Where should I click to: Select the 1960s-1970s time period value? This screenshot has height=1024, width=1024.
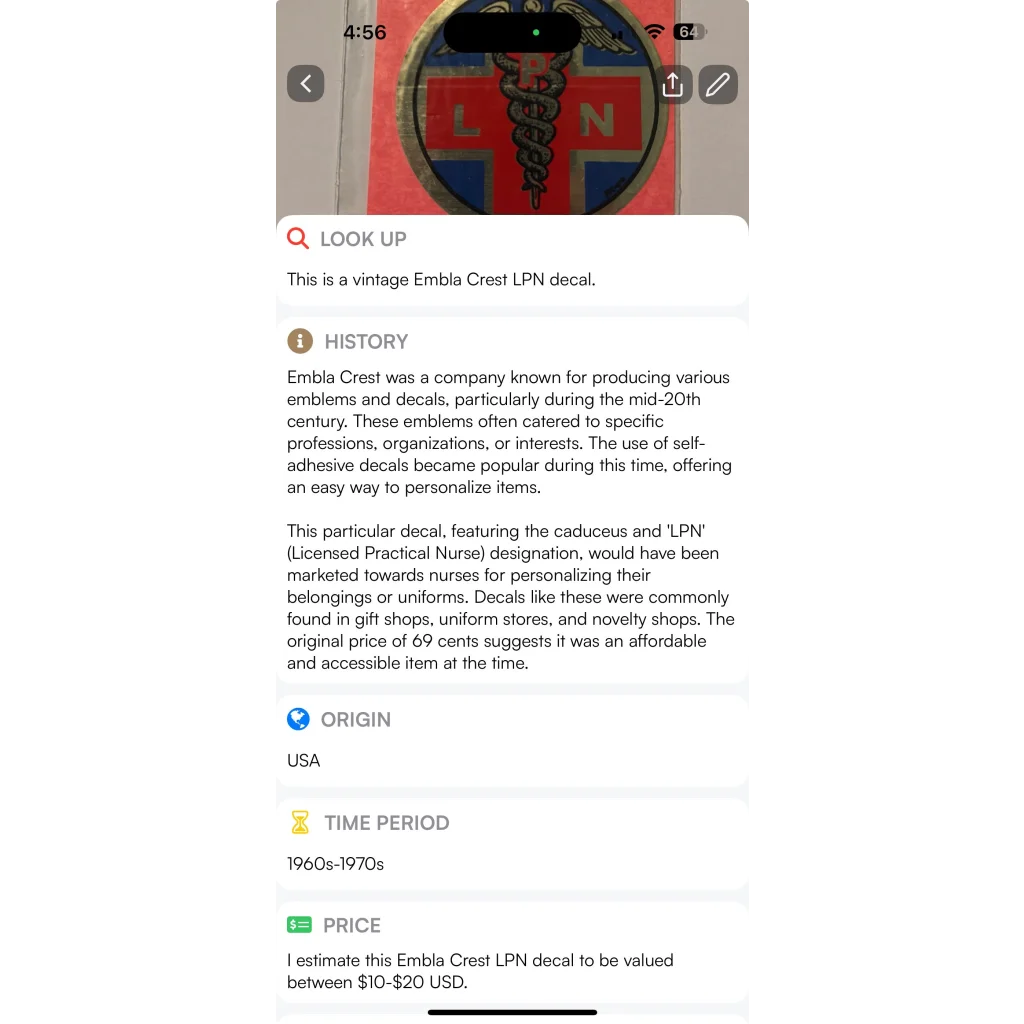point(336,864)
